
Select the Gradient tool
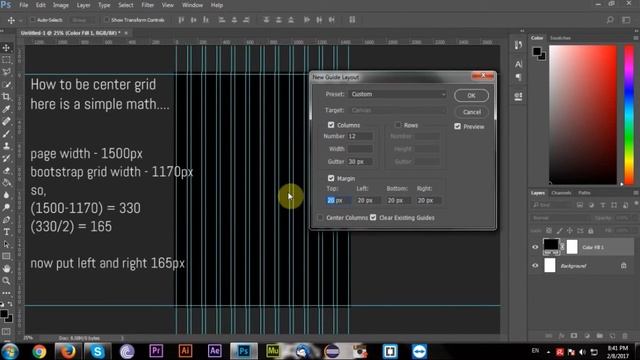[x=6, y=182]
